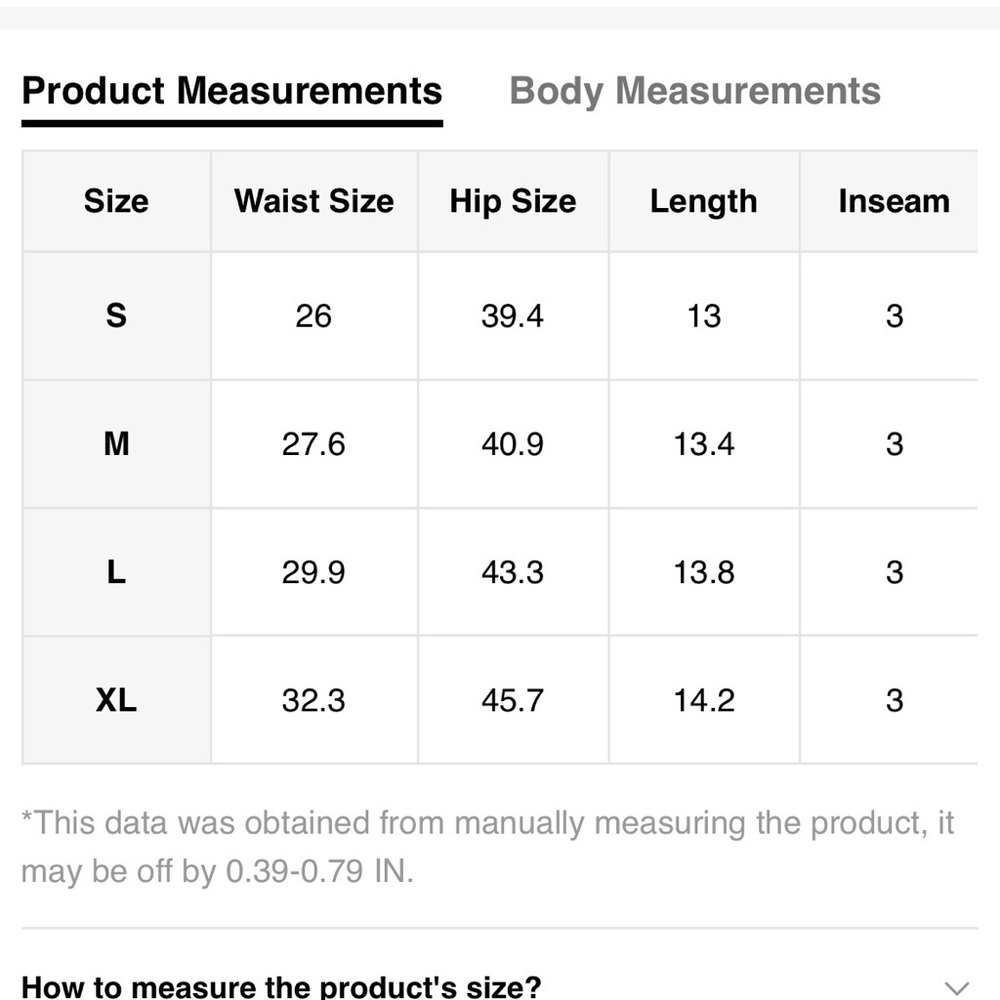Screen dimensions: 1000x1000
Task: Select the L size row label
Action: tap(116, 572)
